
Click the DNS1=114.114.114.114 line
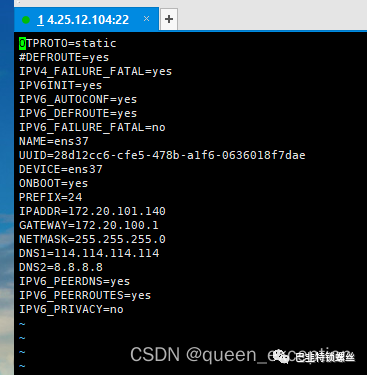(89, 253)
